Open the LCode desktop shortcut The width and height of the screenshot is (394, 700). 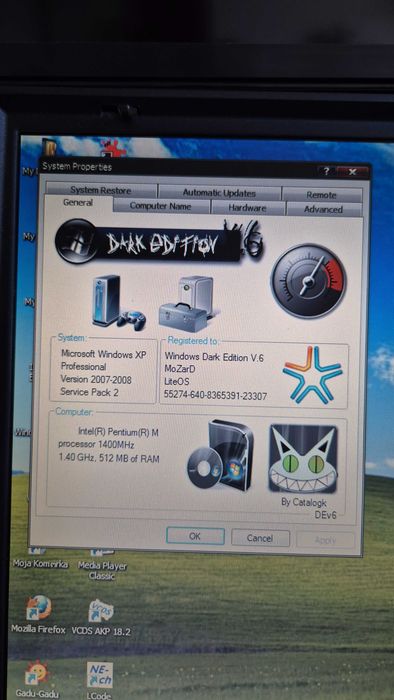coord(100,680)
